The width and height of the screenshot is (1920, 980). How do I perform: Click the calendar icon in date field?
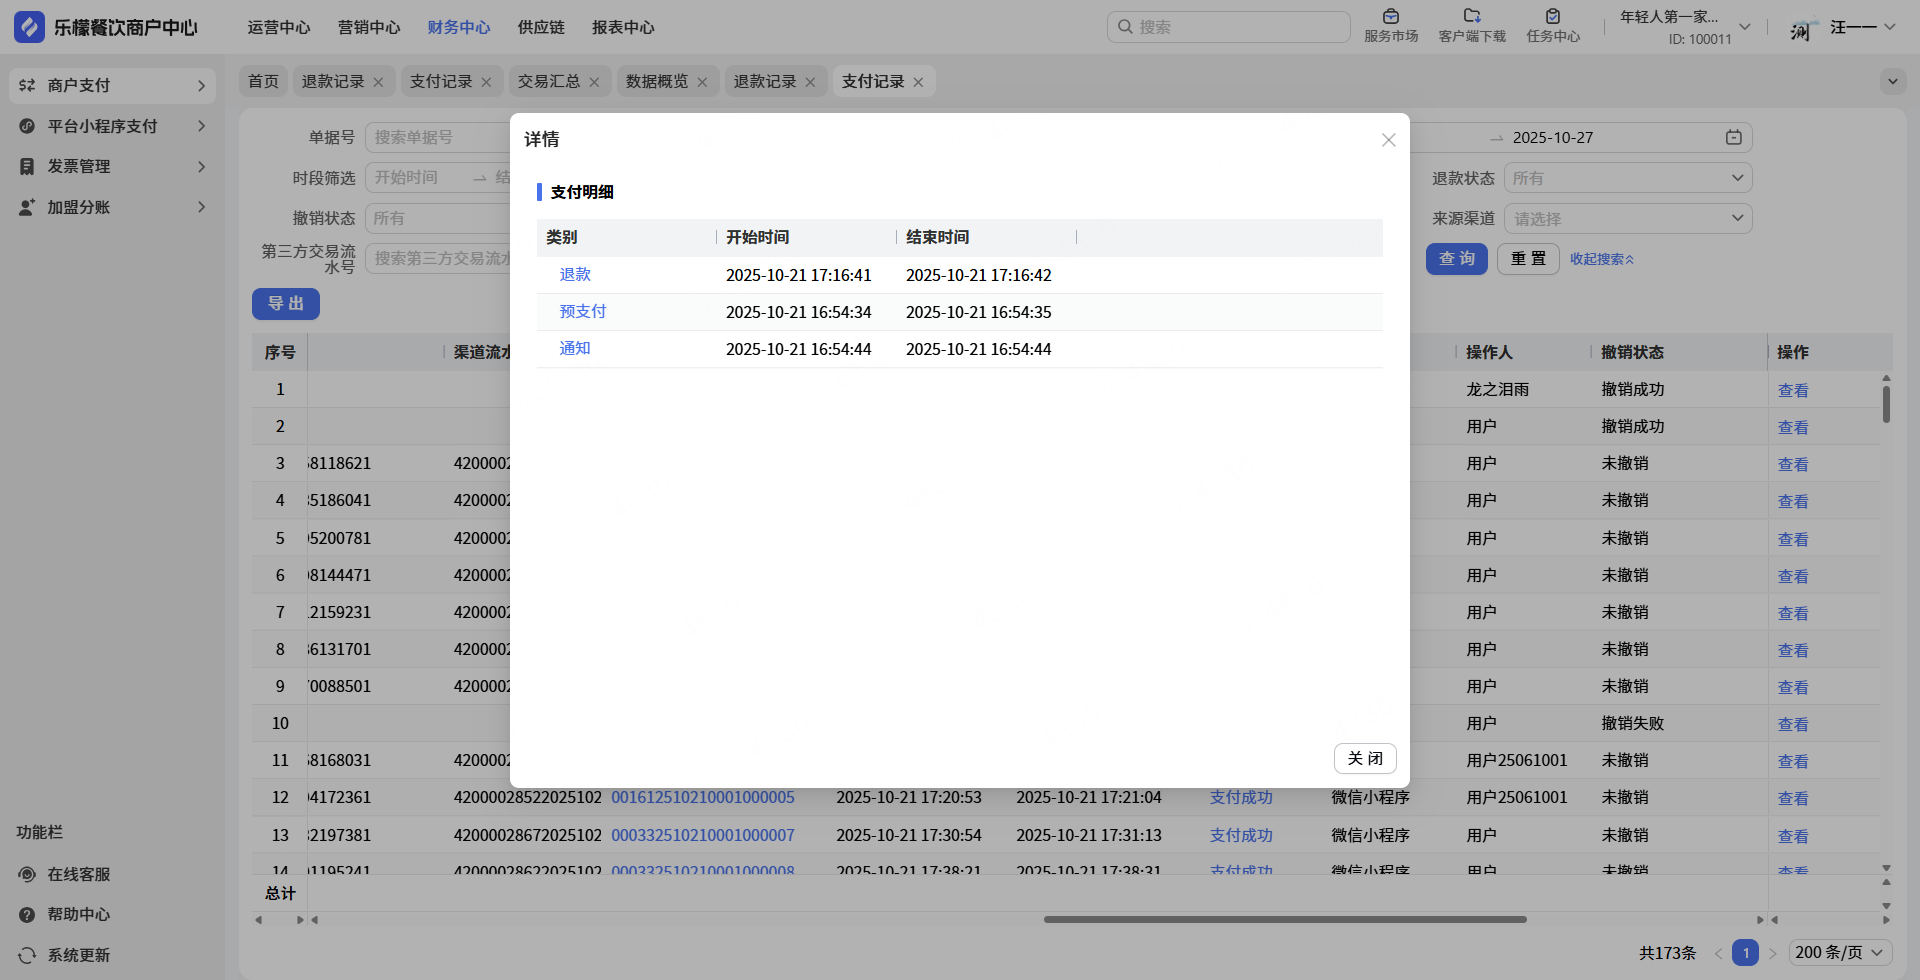point(1733,138)
